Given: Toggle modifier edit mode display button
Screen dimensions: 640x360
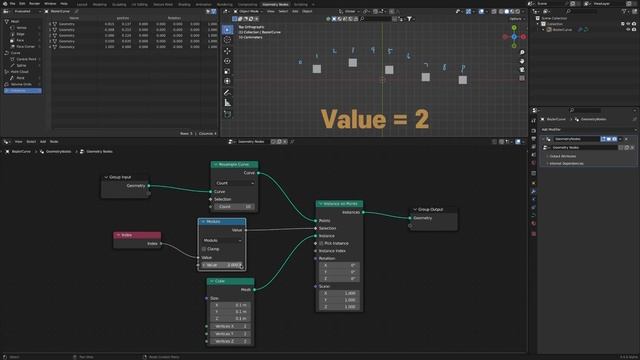Looking at the screenshot, I should pyautogui.click(x=603, y=139).
